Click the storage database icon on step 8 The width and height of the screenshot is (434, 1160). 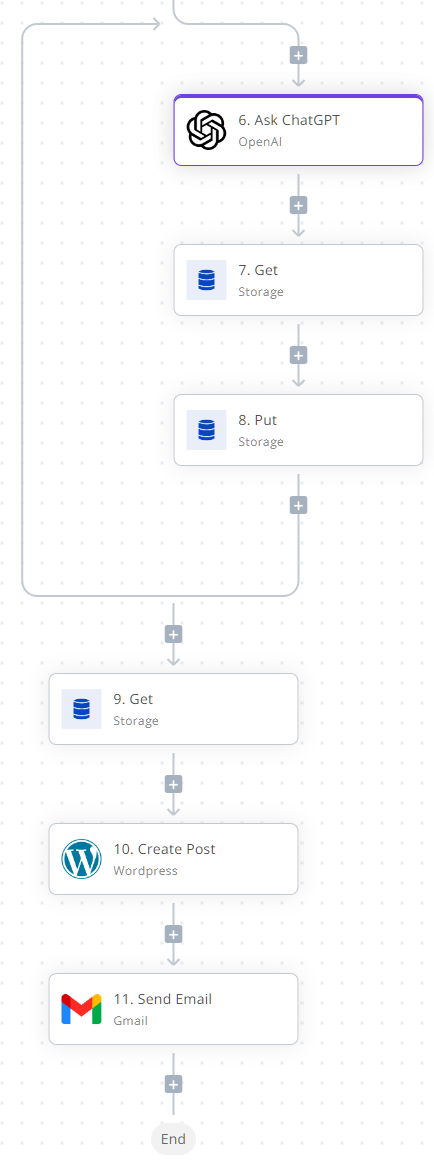(206, 430)
